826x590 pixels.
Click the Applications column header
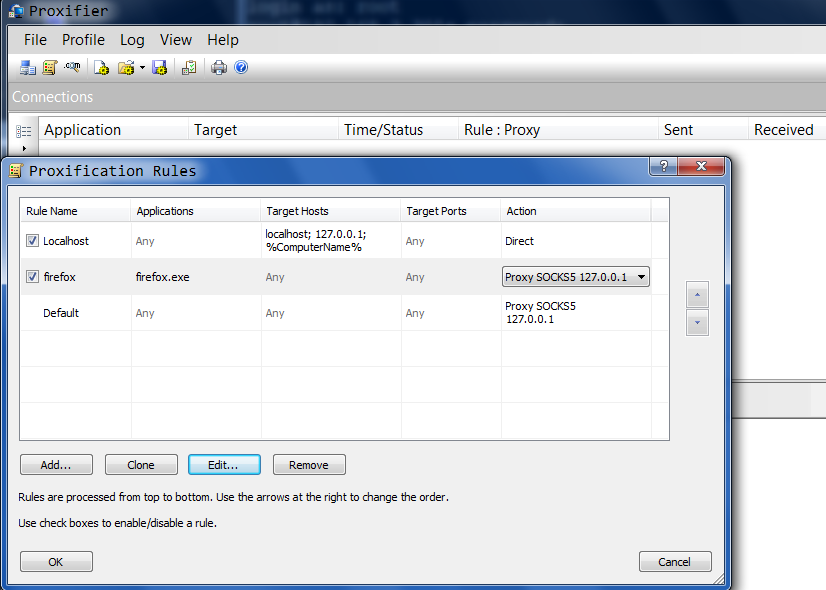195,211
